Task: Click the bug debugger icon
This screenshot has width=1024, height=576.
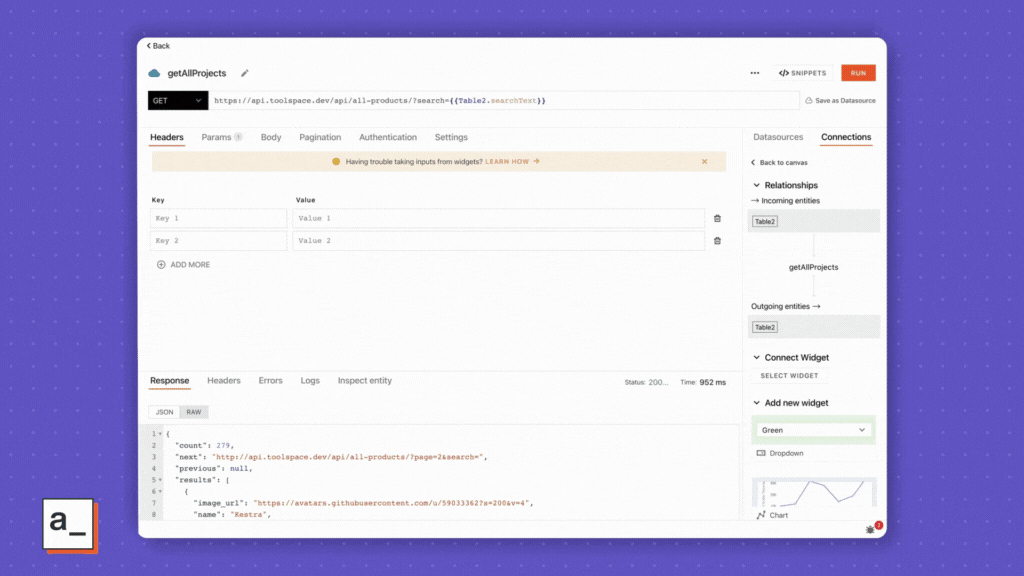Action: [870, 528]
